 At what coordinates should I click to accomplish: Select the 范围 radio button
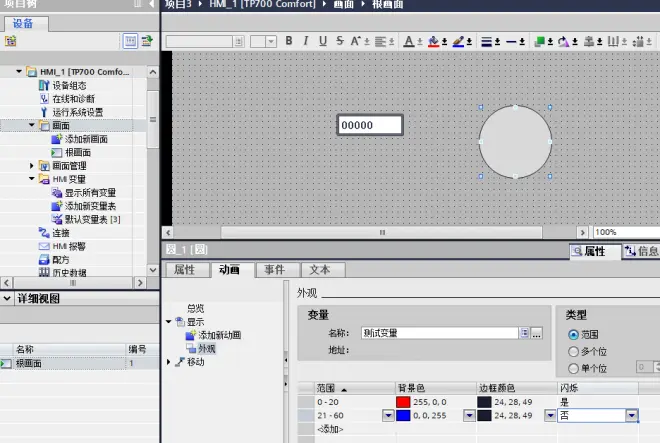tap(573, 335)
